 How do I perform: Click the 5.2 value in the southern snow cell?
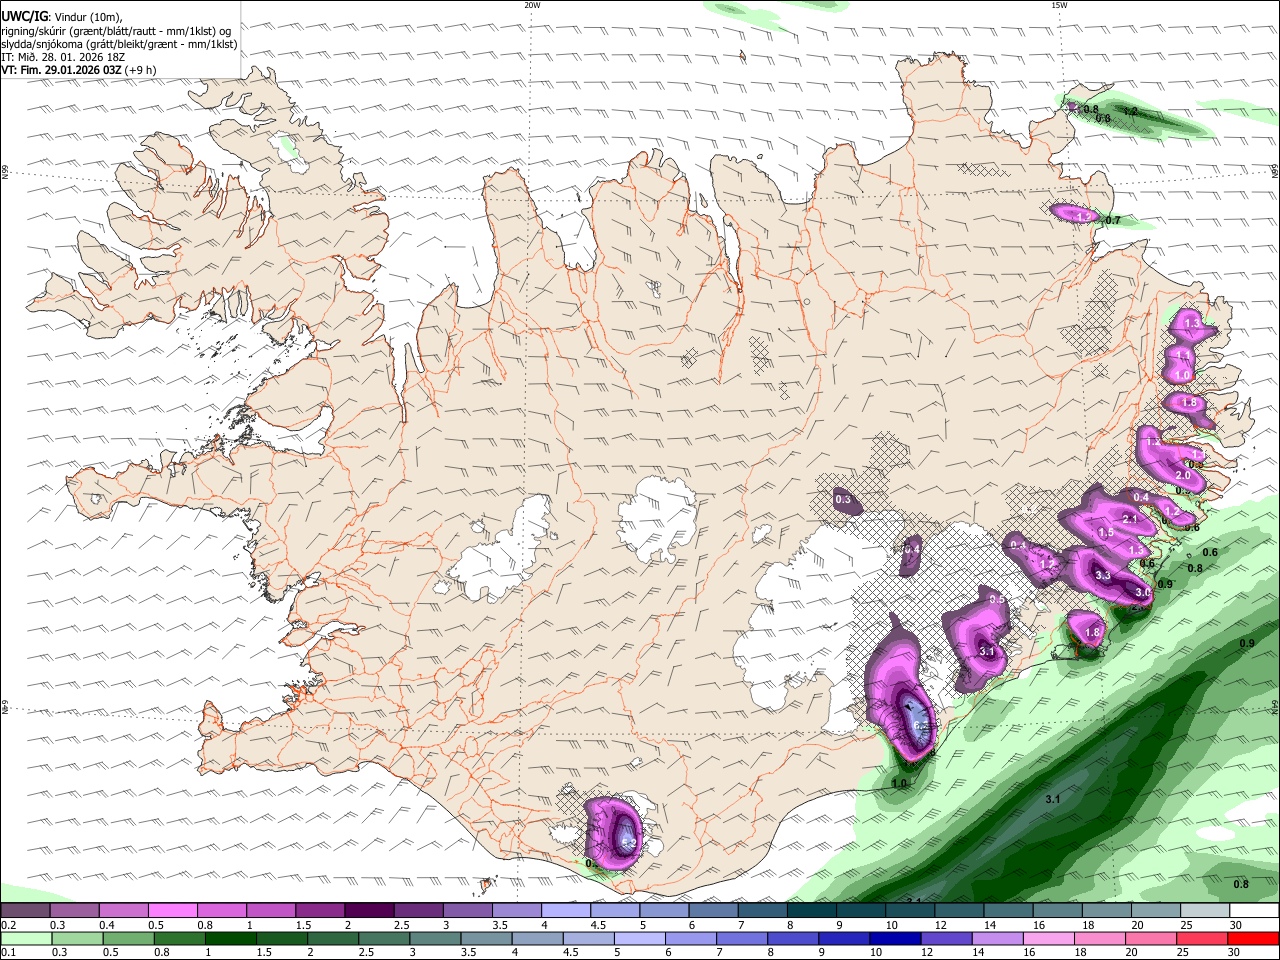pos(629,845)
